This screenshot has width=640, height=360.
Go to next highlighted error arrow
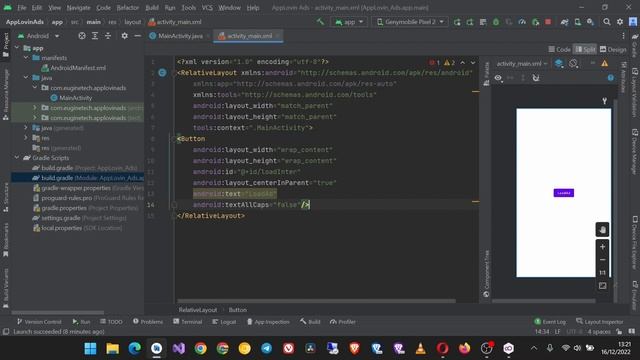pyautogui.click(x=473, y=63)
